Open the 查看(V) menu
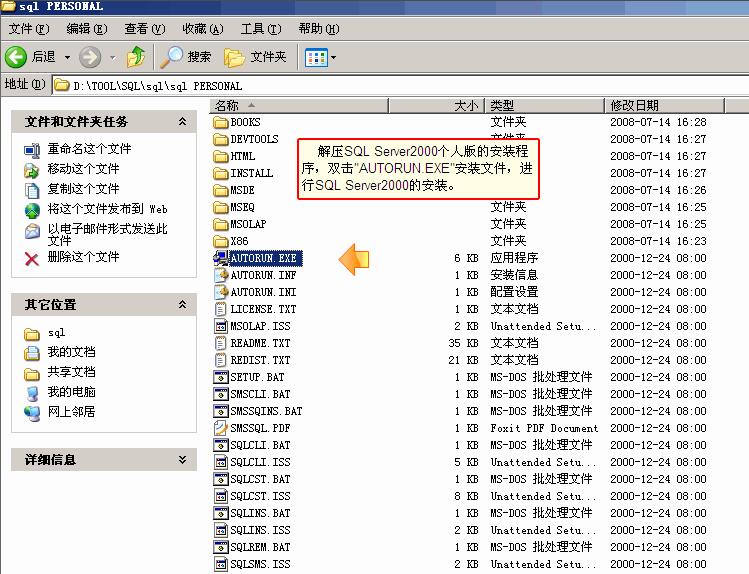Viewport: 749px width, 574px height. tap(145, 29)
